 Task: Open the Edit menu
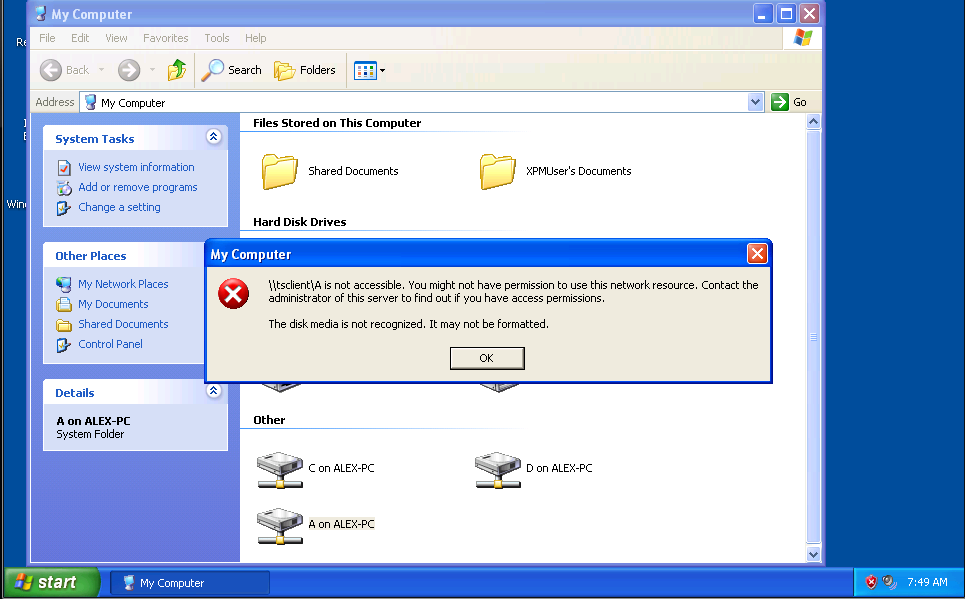tap(80, 38)
